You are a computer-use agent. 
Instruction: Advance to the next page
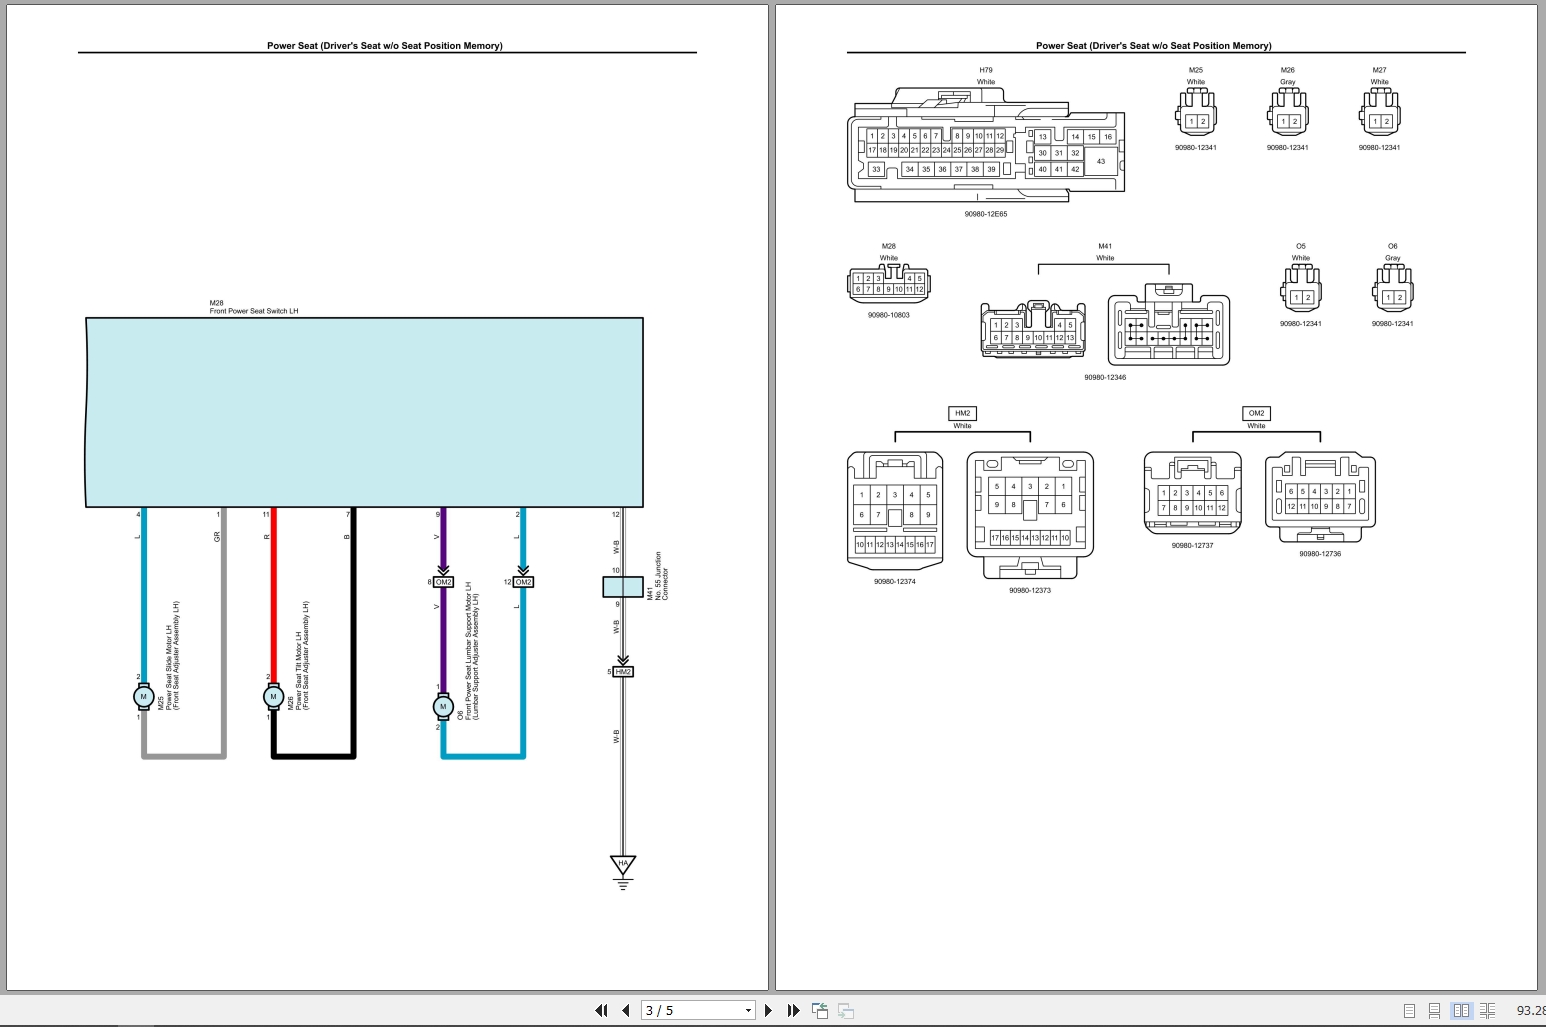pos(768,1010)
